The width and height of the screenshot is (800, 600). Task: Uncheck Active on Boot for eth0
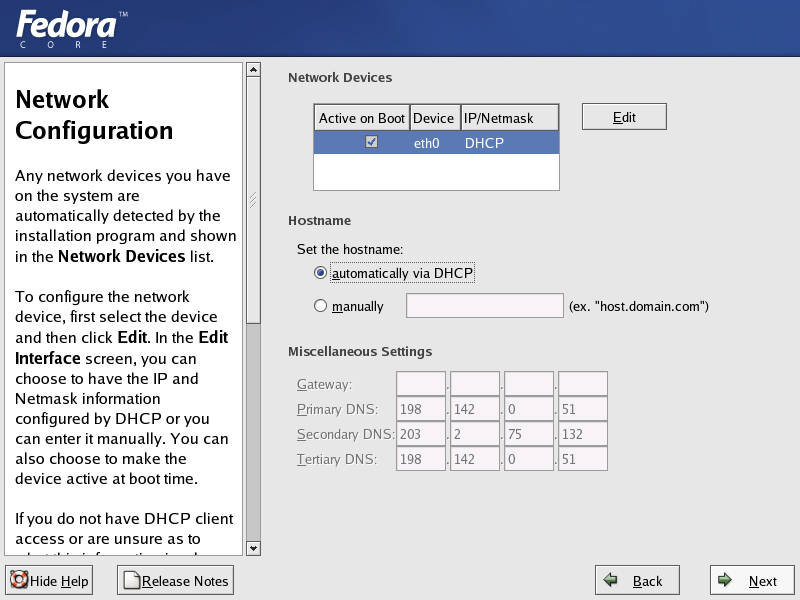click(371, 142)
